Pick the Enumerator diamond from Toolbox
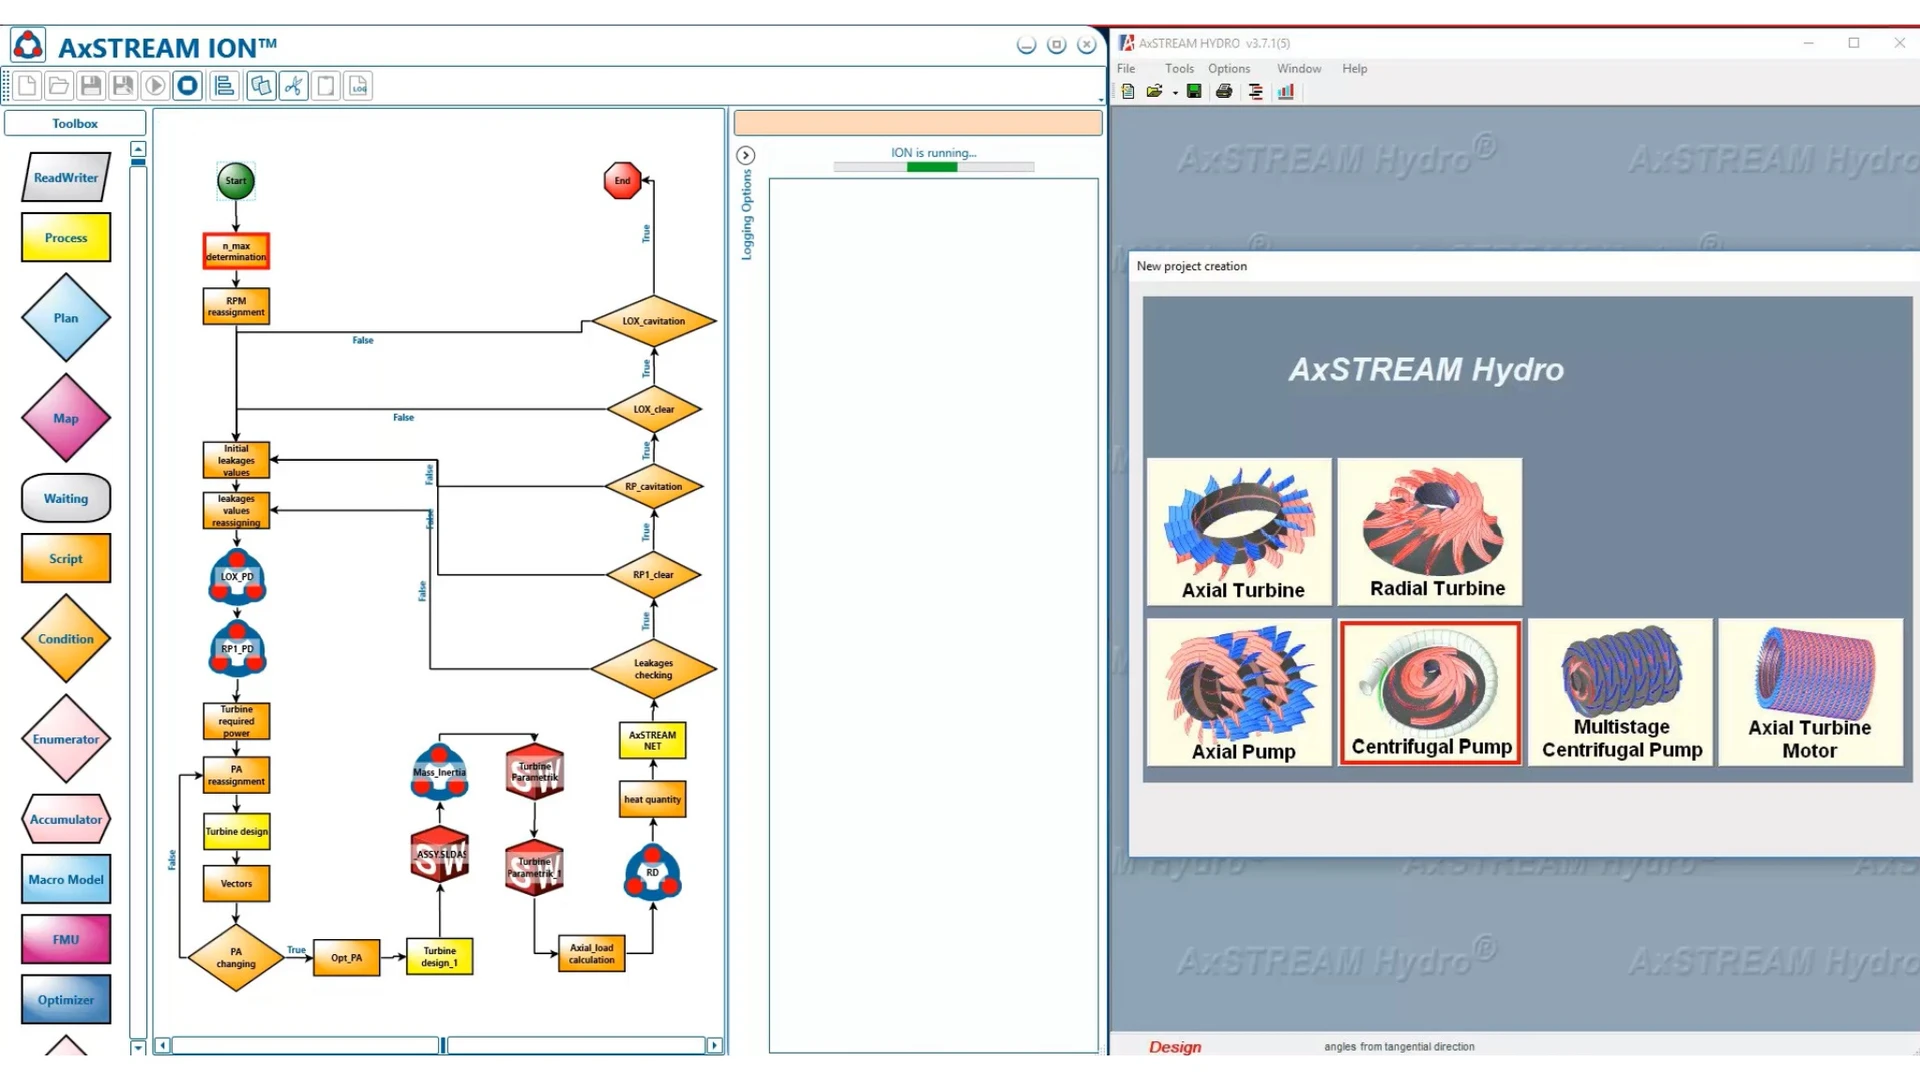Image resolution: width=1920 pixels, height=1080 pixels. coord(66,739)
